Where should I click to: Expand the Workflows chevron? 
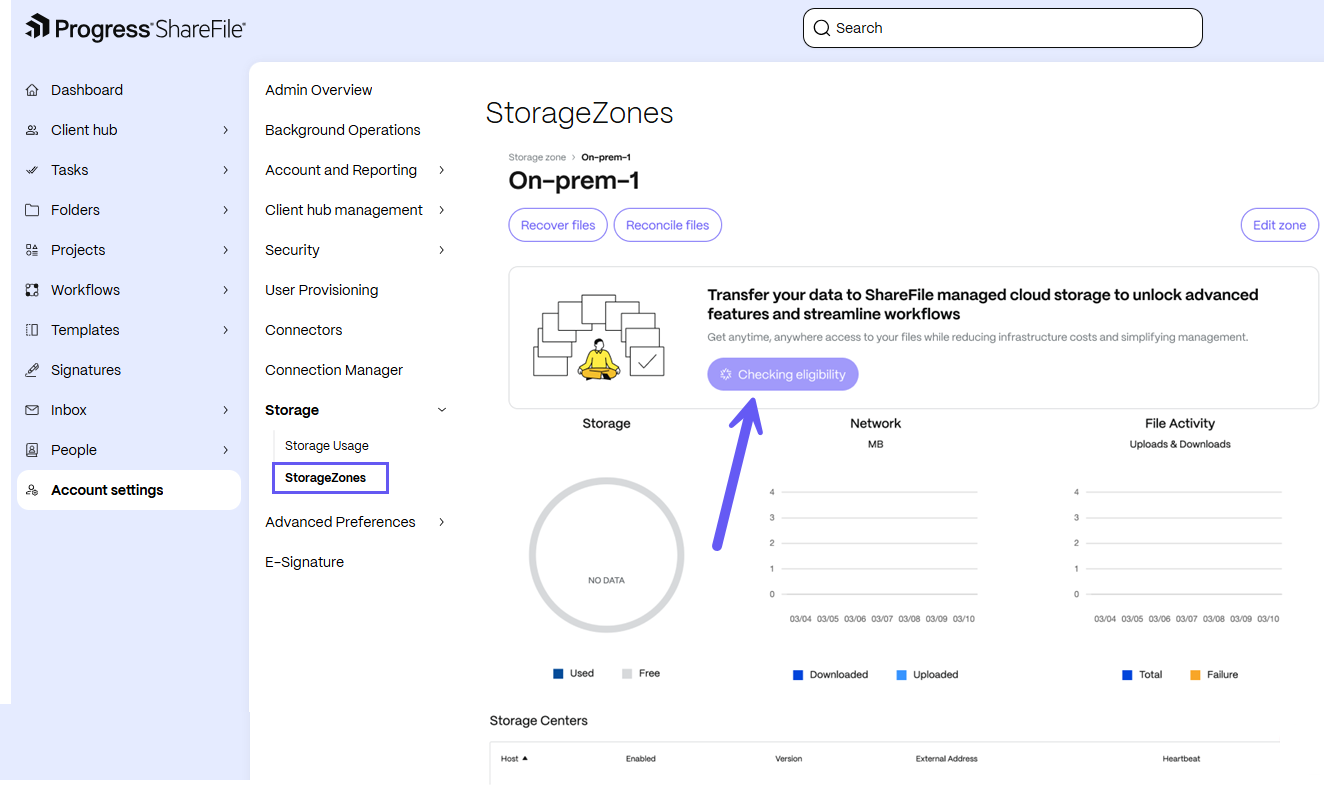[226, 290]
